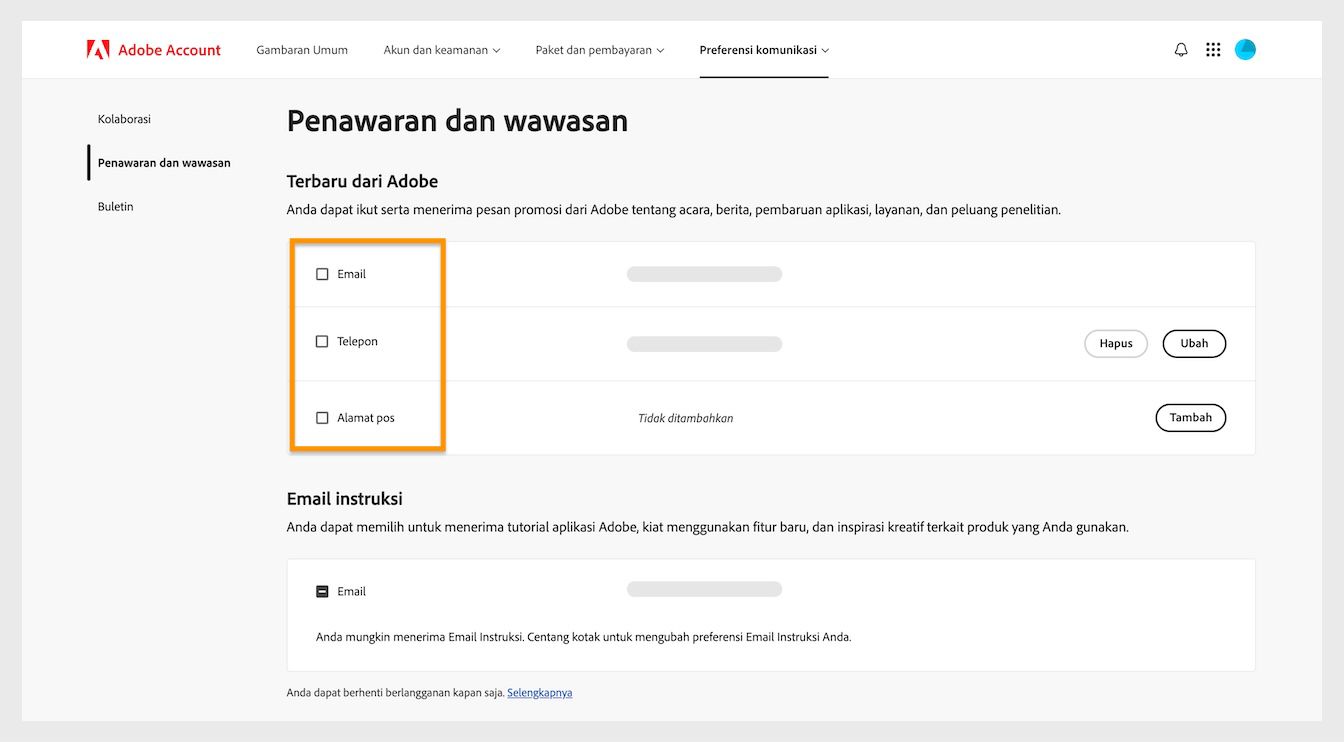
Task: Expand the Preferensi komunikasi dropdown
Action: [763, 48]
